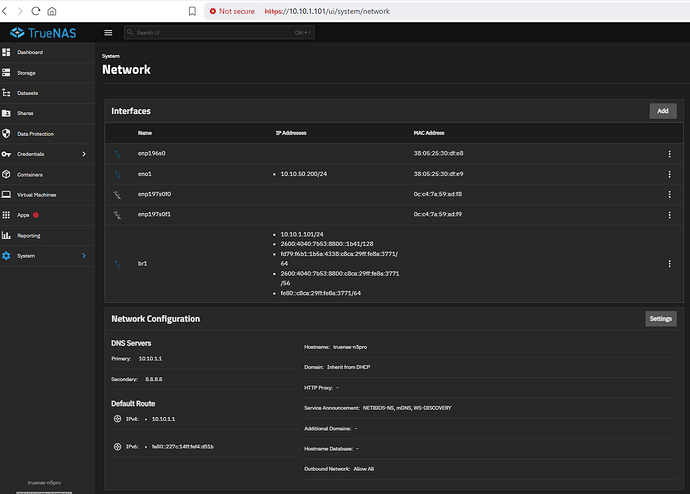Click the red Apps alert badge

(36, 215)
